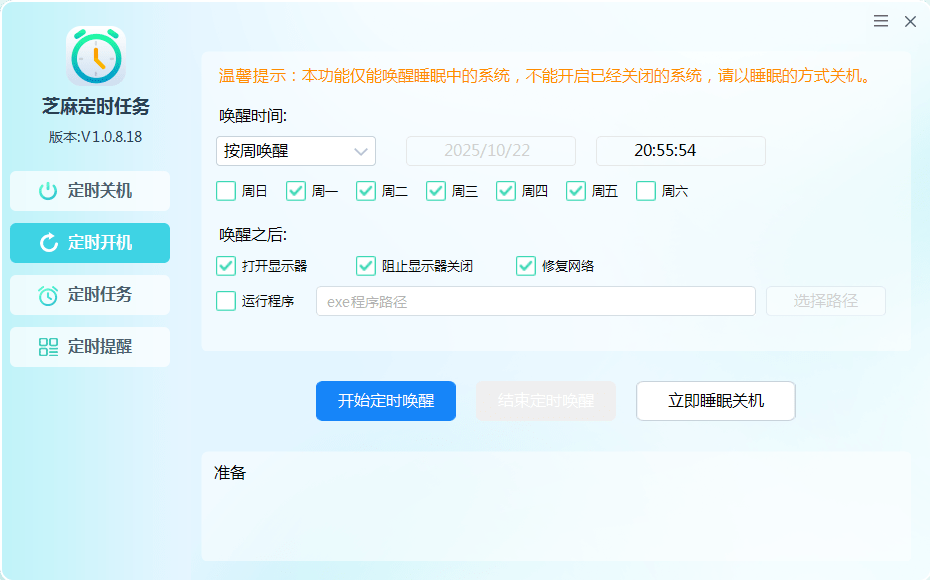Click the refresh icon beside 定时开机
The image size is (930, 580).
47,243
